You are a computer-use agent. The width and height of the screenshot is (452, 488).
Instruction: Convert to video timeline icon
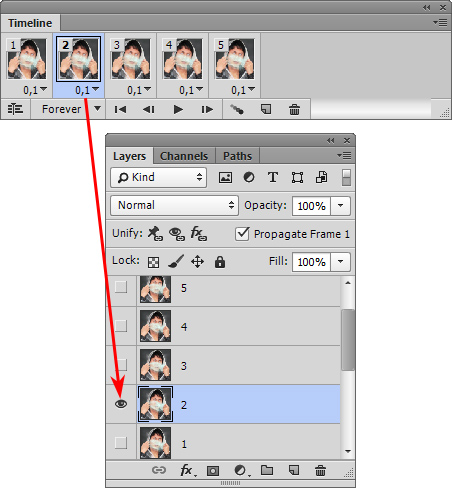[x=15, y=109]
